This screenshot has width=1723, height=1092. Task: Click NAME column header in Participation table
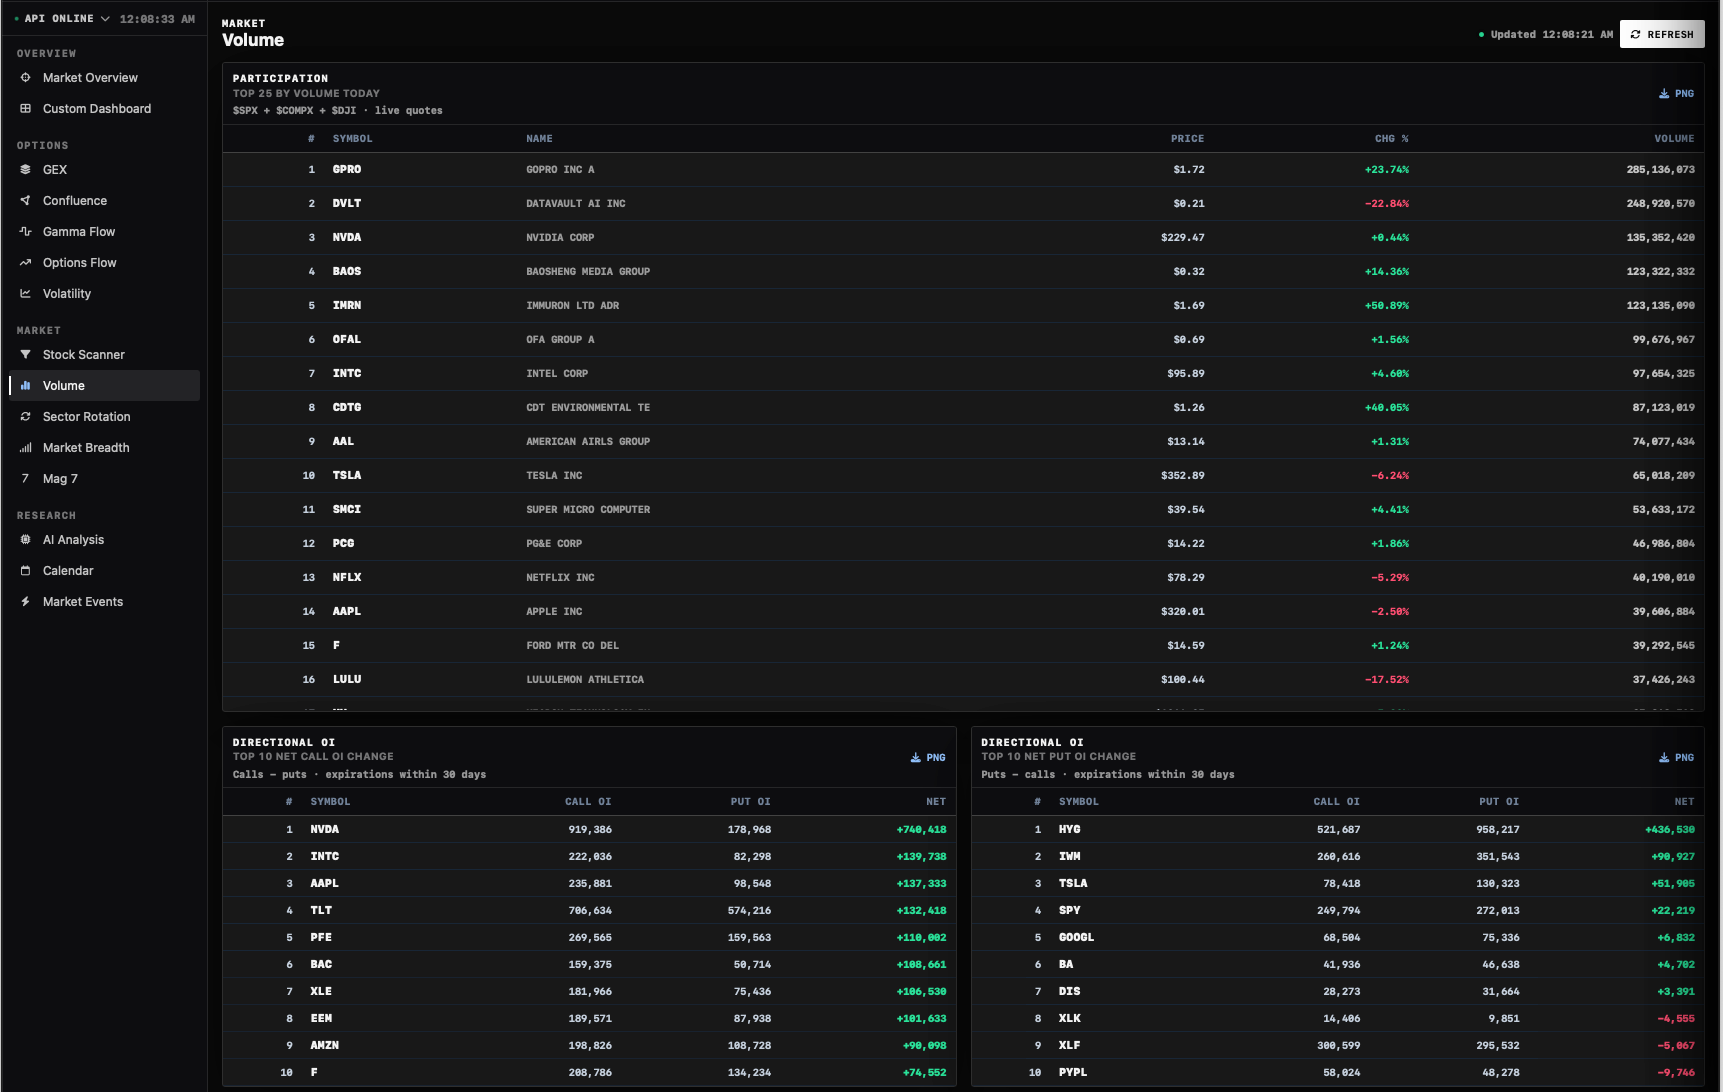(539, 138)
